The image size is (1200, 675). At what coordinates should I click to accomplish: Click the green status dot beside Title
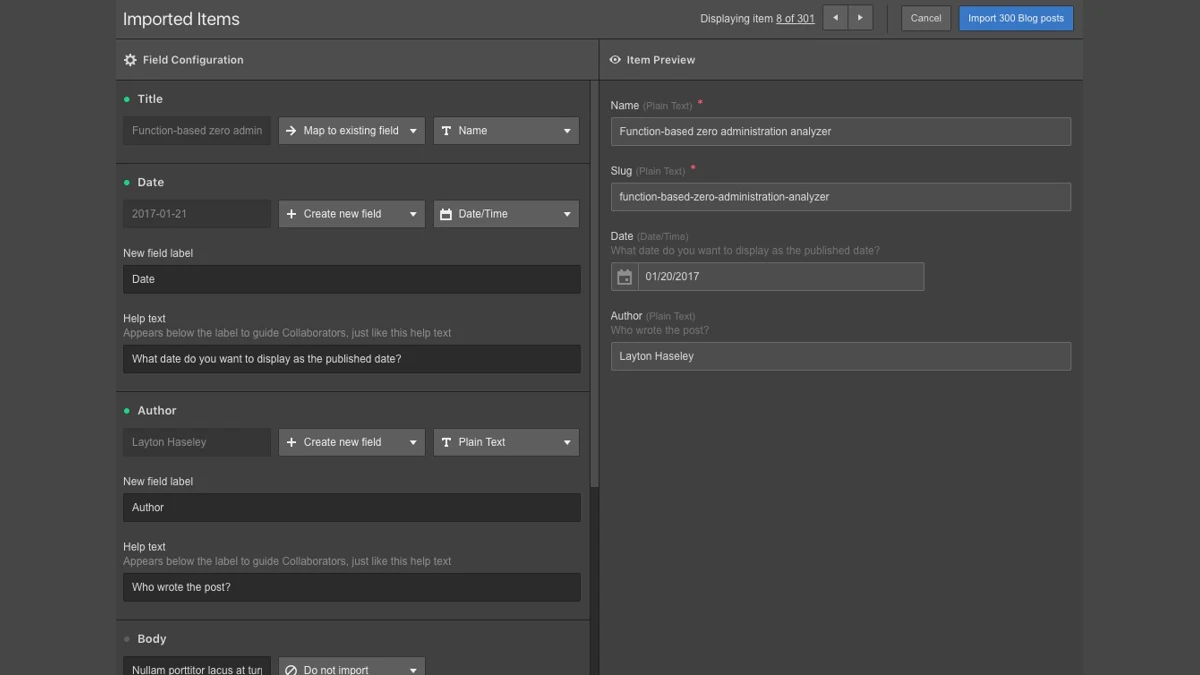point(127,99)
